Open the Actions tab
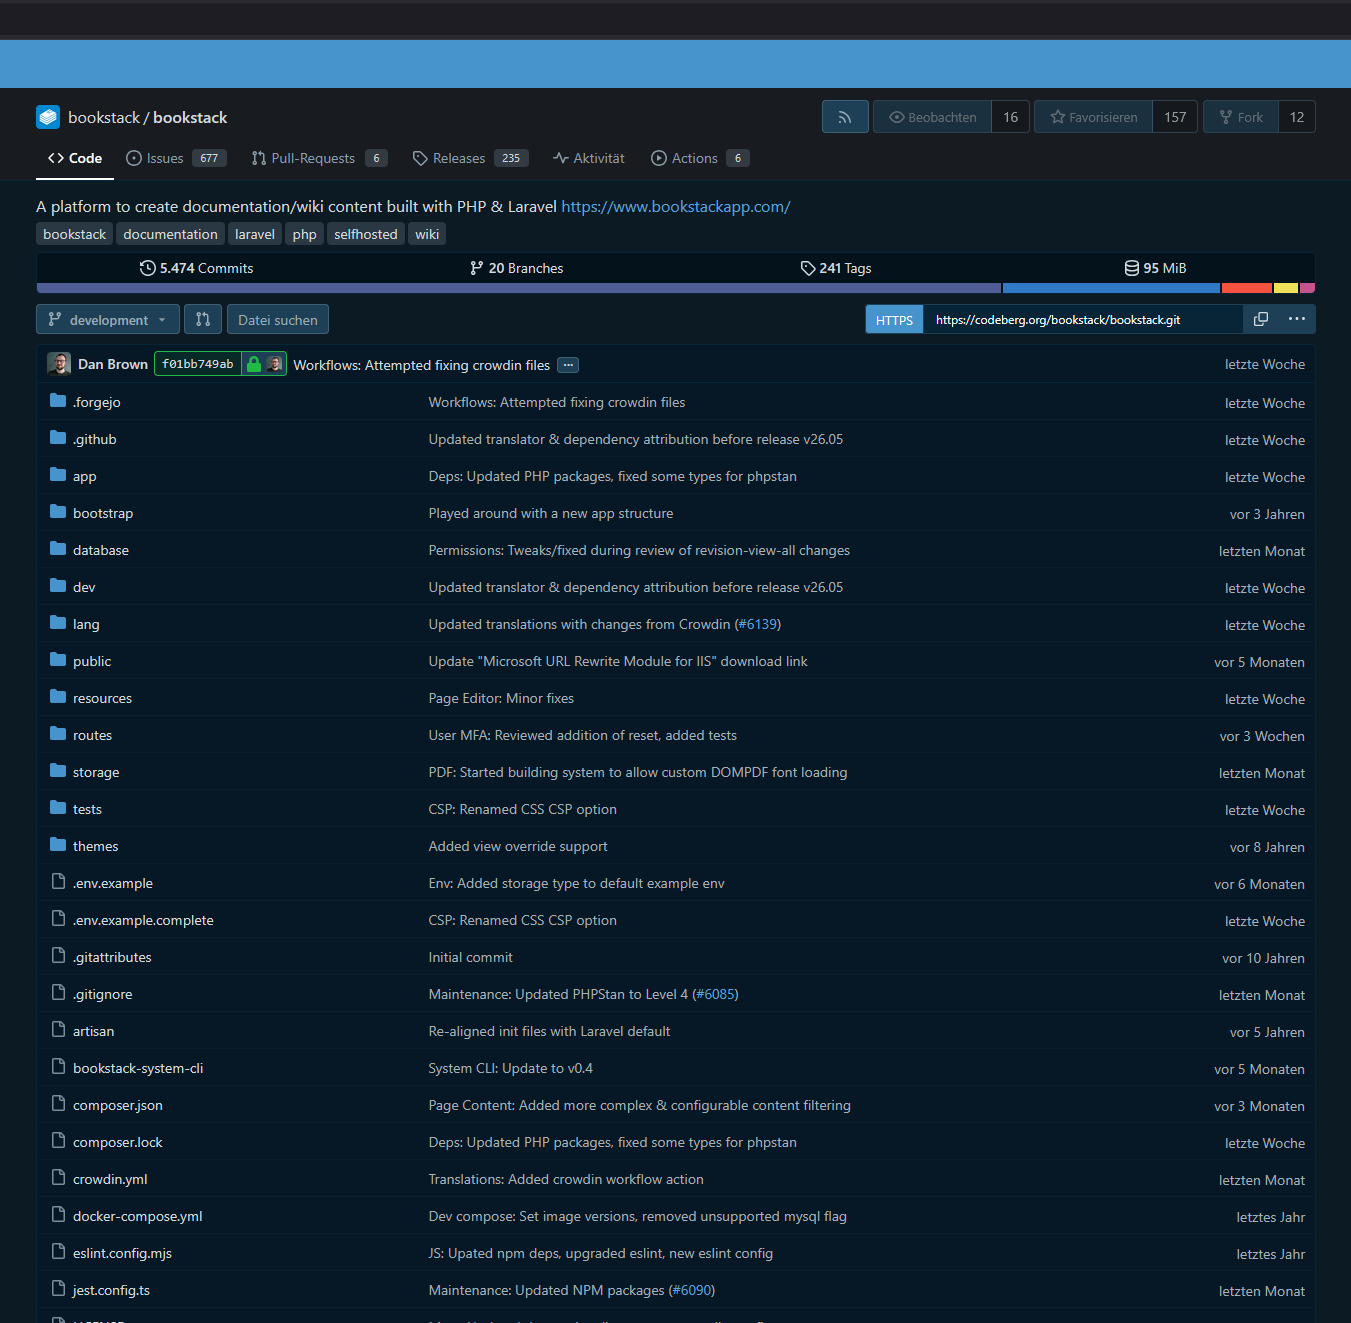The image size is (1351, 1323). click(700, 158)
